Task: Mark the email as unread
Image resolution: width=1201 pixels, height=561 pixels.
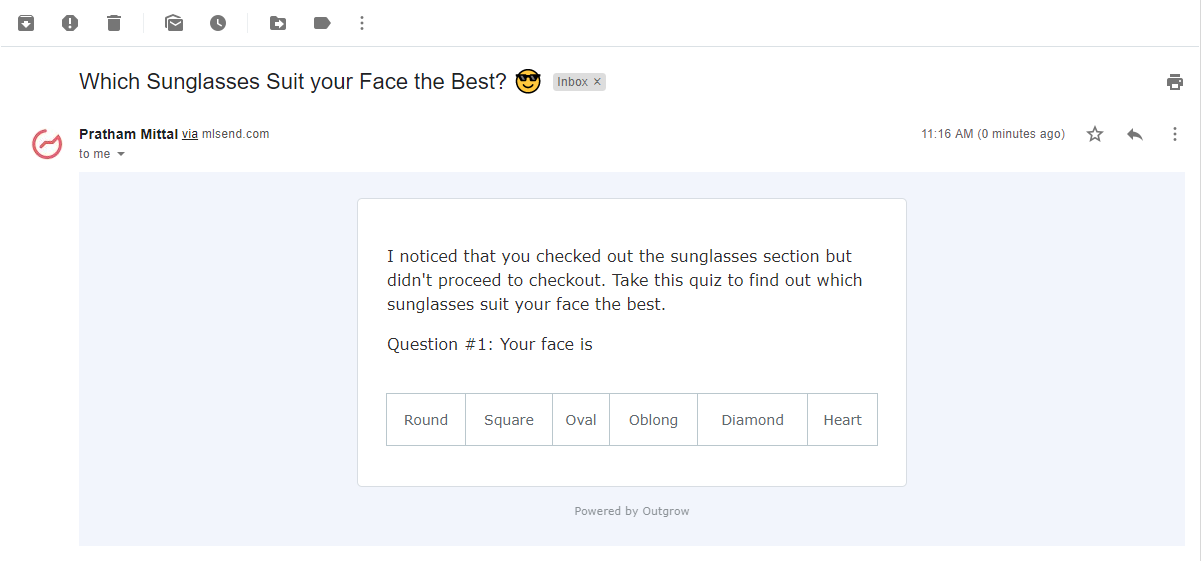Action: (x=174, y=23)
